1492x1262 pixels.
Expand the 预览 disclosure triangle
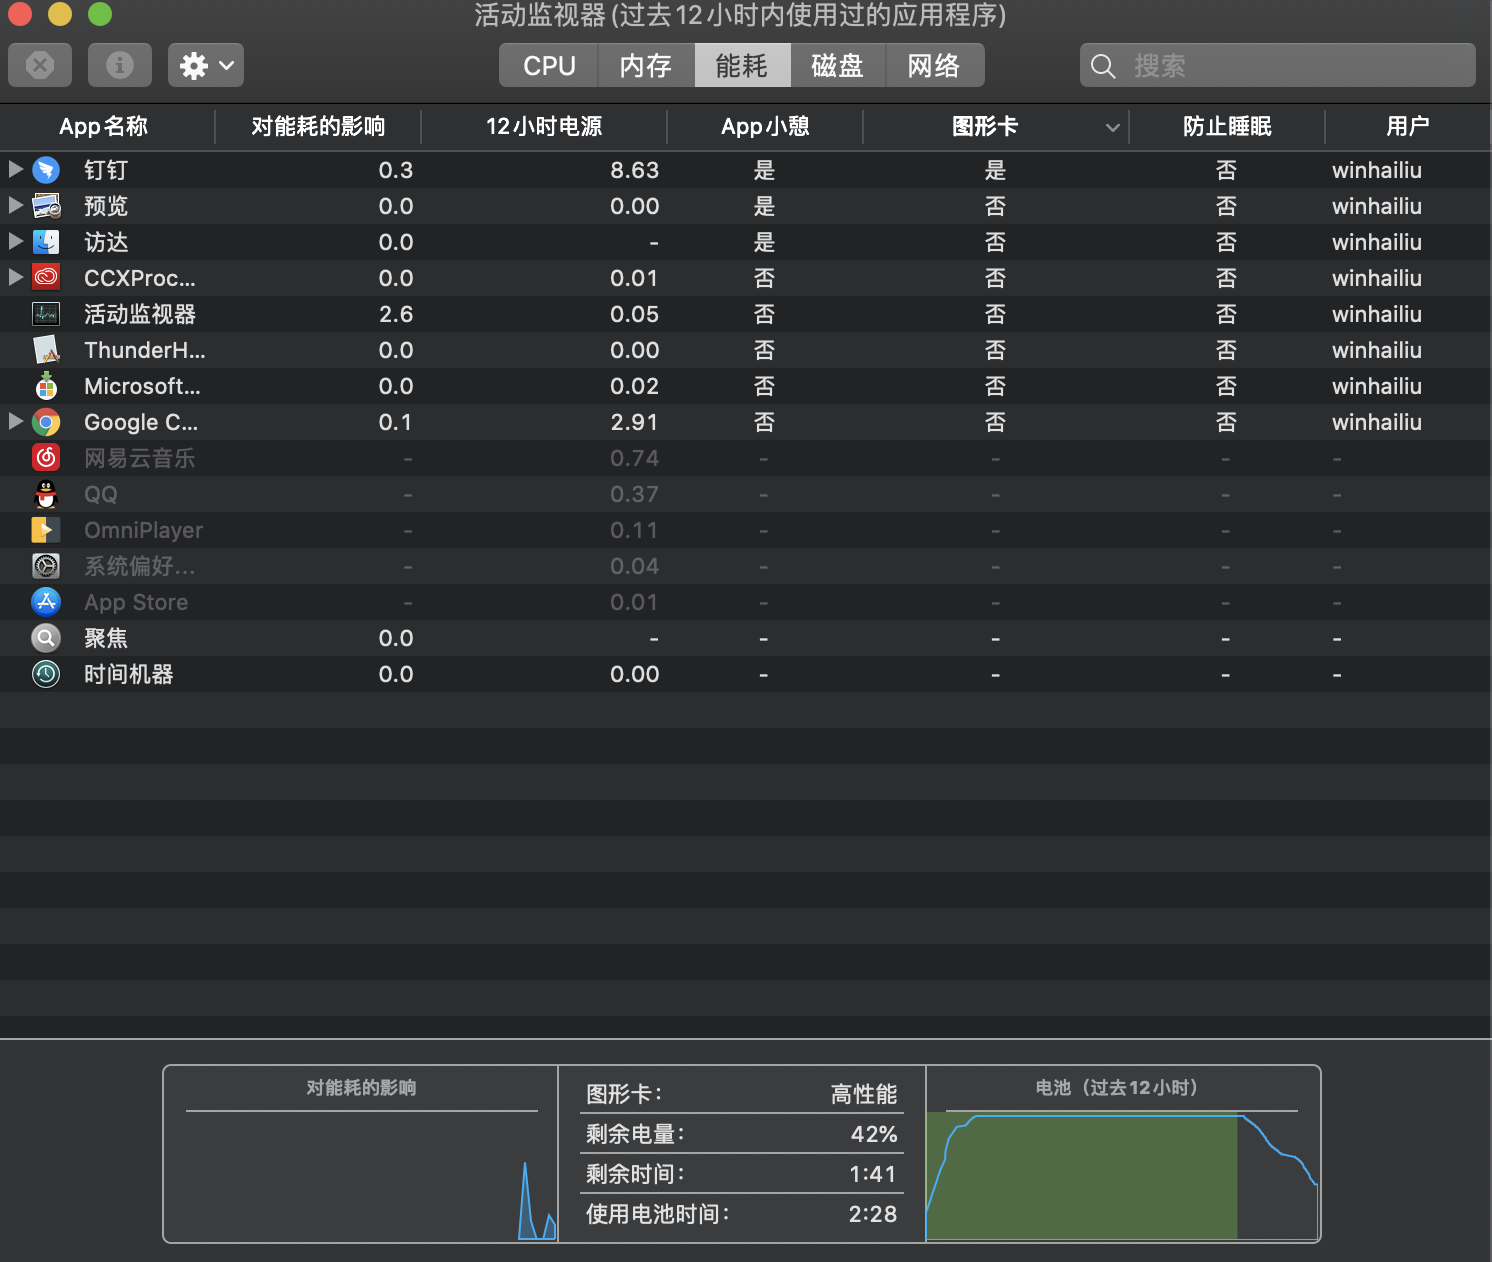[x=15, y=205]
